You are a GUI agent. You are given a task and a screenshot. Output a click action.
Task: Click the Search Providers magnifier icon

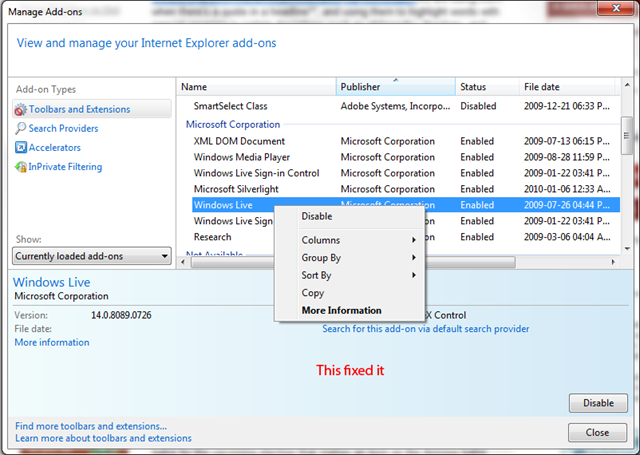click(20, 129)
